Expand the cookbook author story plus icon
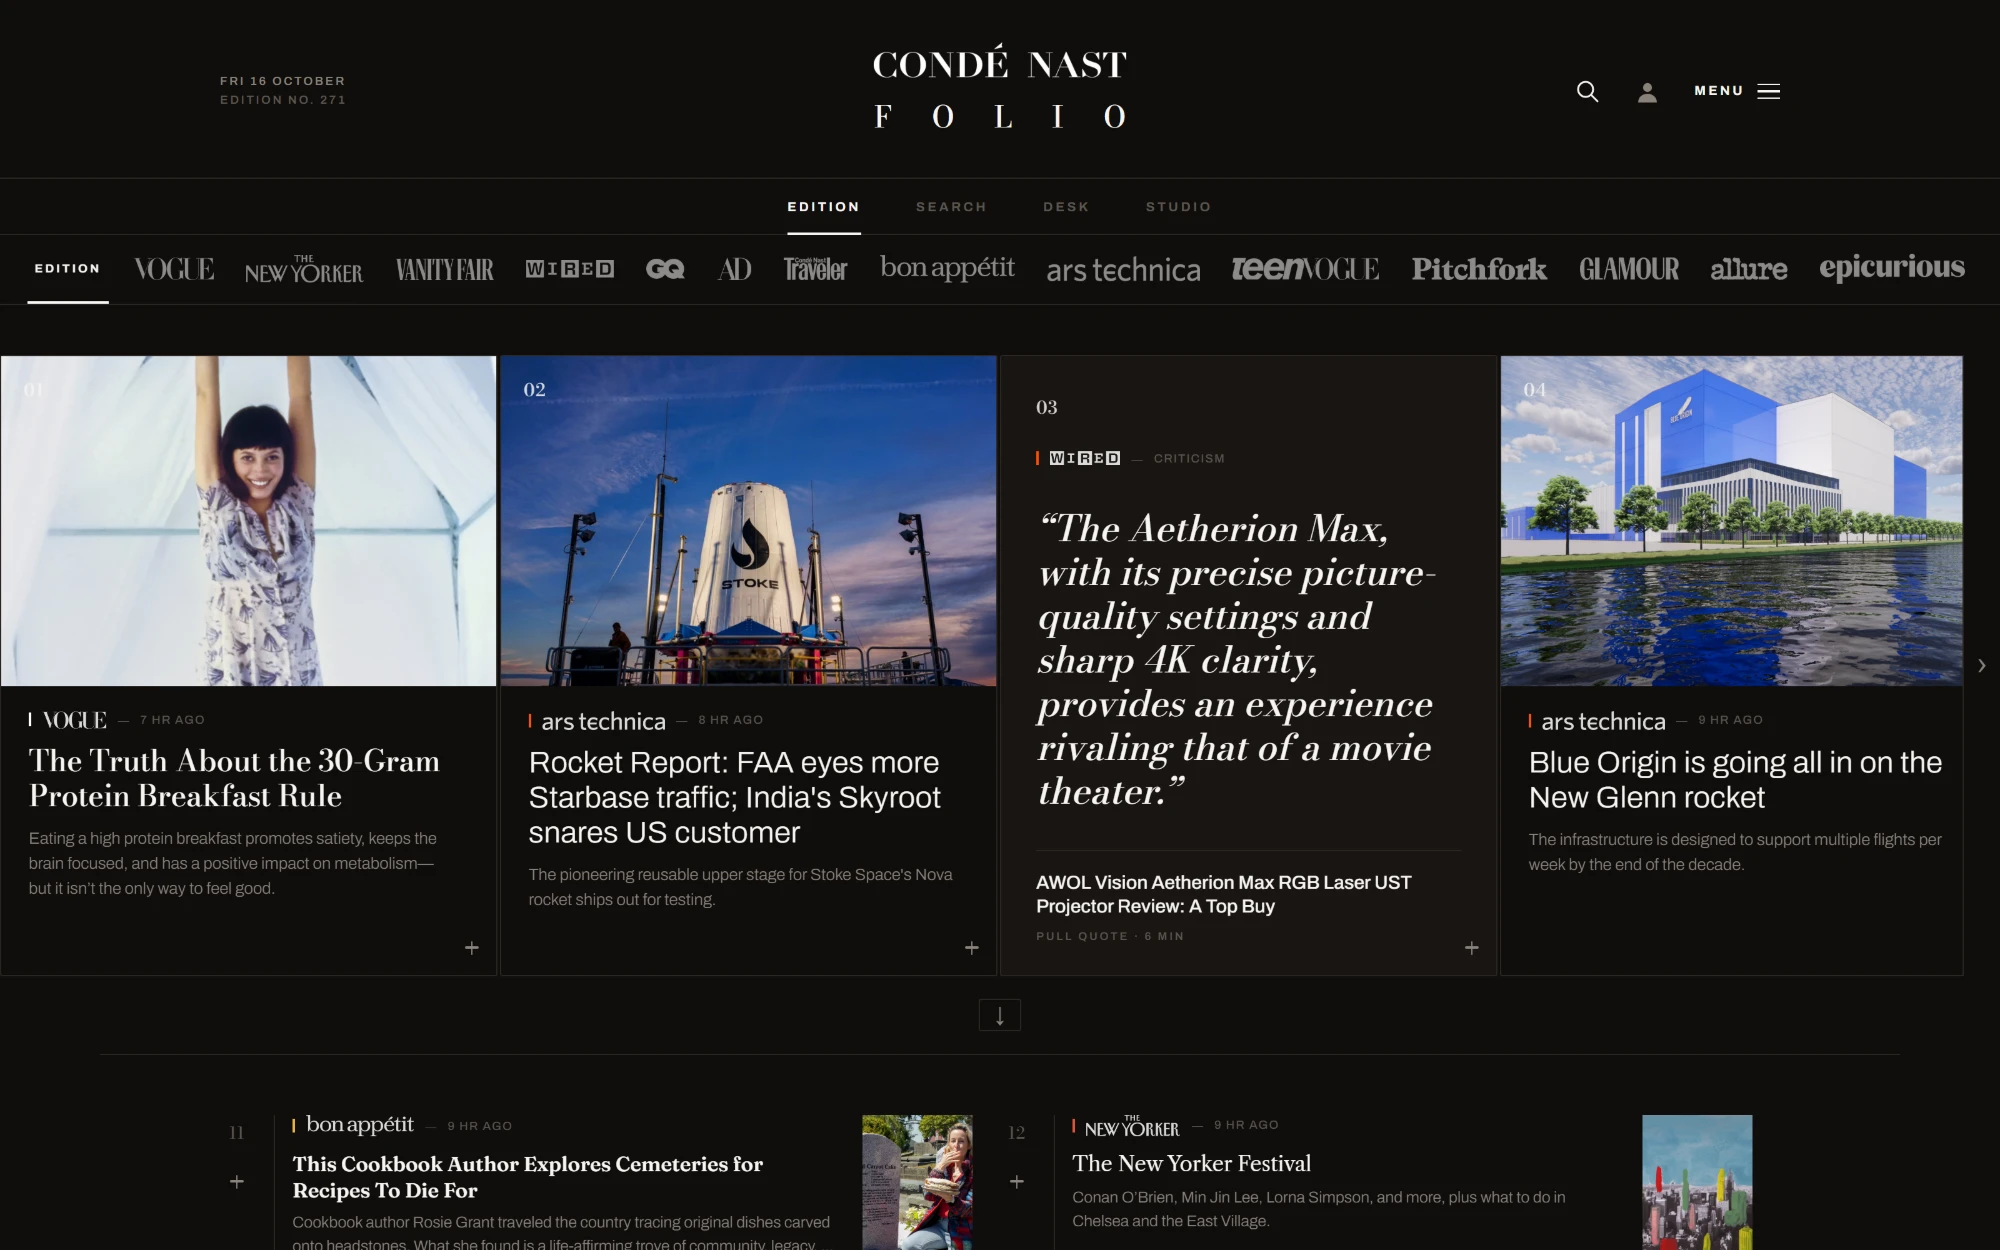The image size is (2000, 1250). tap(237, 1182)
